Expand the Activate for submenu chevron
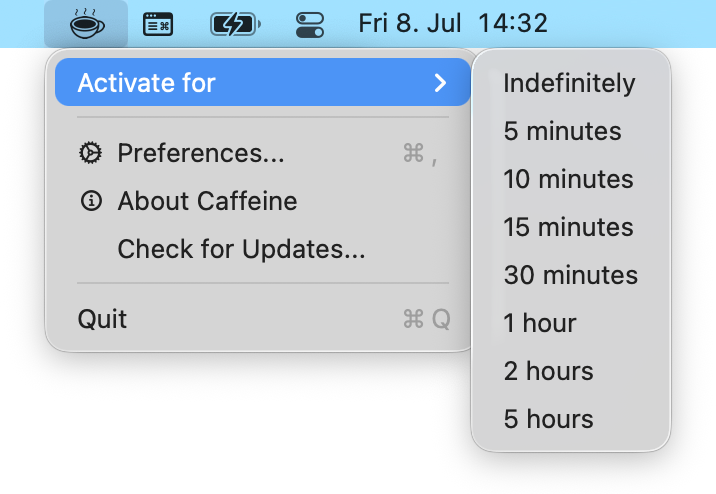Viewport: 716px width, 494px height. click(x=440, y=83)
